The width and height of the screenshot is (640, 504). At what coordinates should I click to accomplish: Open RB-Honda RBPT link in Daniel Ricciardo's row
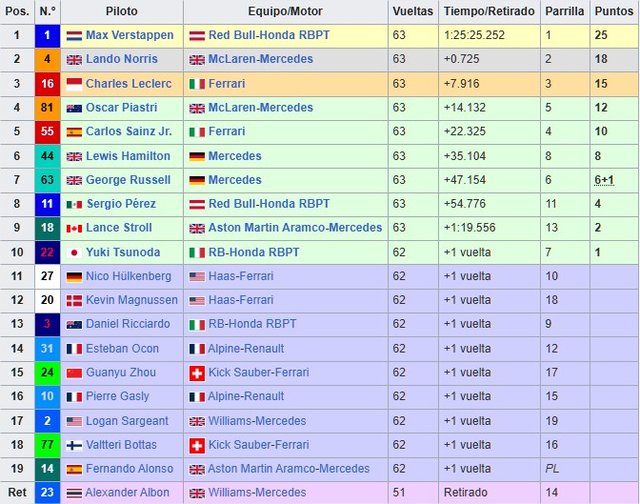(252, 324)
